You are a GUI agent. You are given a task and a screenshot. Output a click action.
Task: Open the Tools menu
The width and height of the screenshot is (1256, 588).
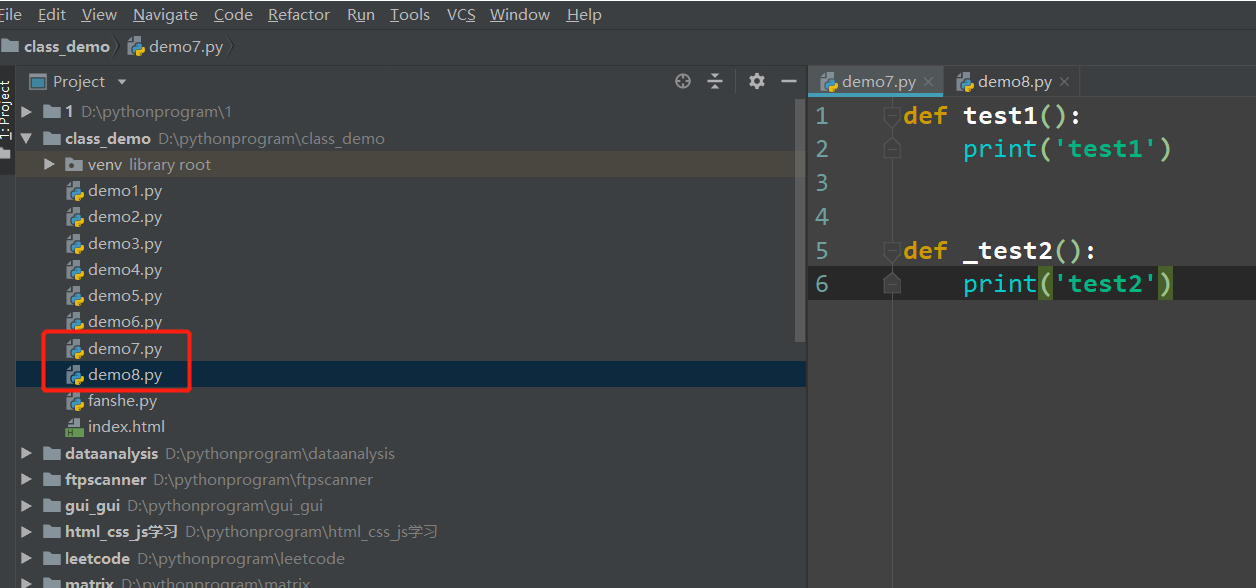pyautogui.click(x=410, y=14)
